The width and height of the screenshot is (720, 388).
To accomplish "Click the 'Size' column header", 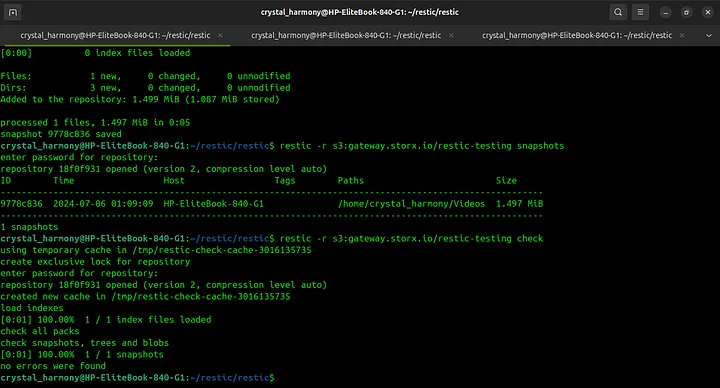I will [x=506, y=180].
